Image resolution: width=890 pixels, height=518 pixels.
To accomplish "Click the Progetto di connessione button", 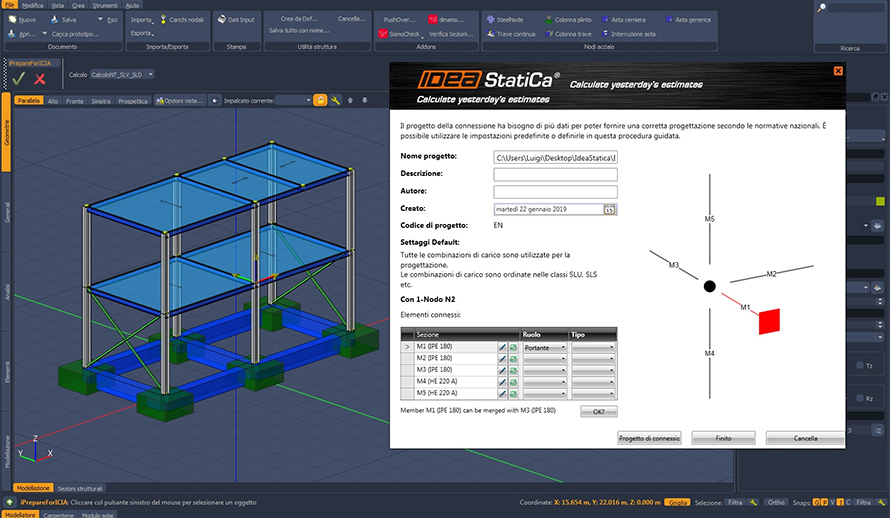I will click(649, 438).
